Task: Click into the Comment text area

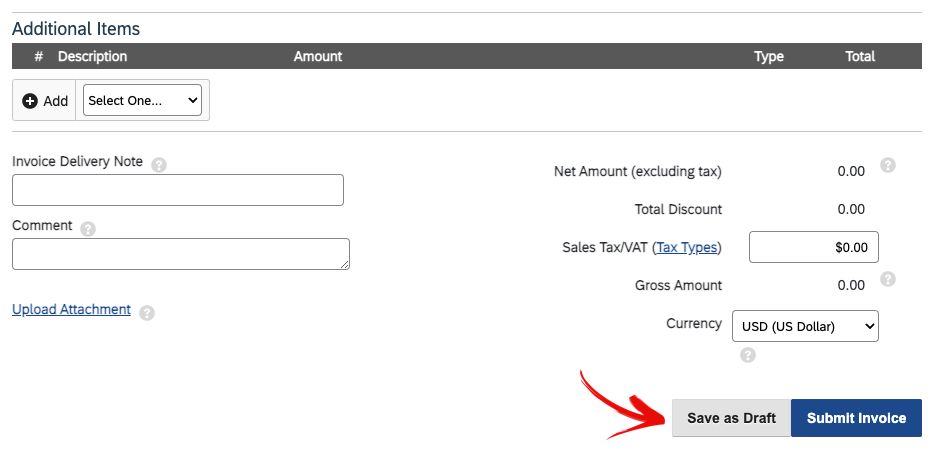Action: coord(181,254)
